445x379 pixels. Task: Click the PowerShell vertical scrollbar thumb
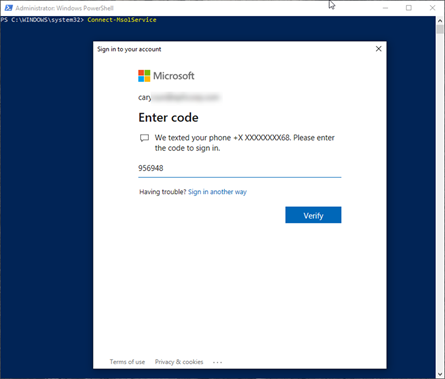(x=440, y=29)
